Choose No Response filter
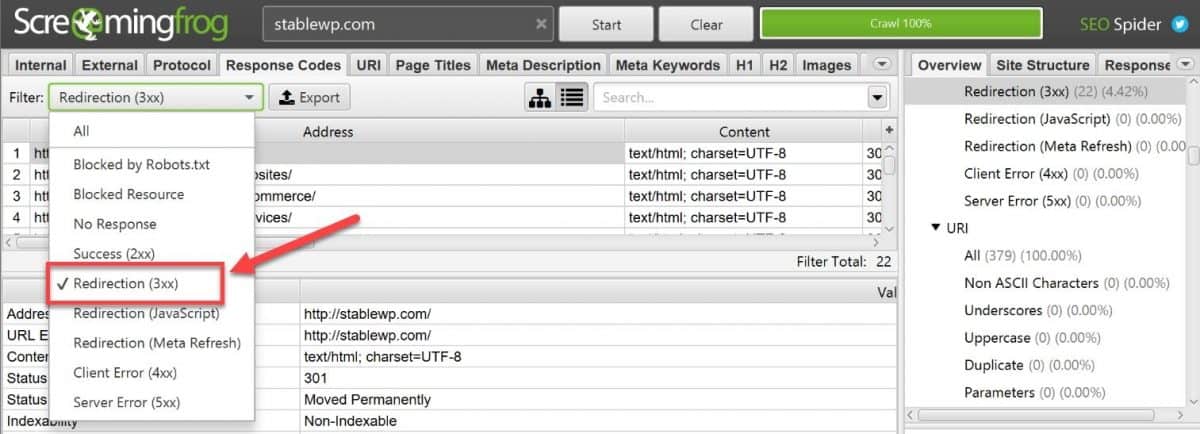This screenshot has width=1200, height=434. click(x=151, y=224)
